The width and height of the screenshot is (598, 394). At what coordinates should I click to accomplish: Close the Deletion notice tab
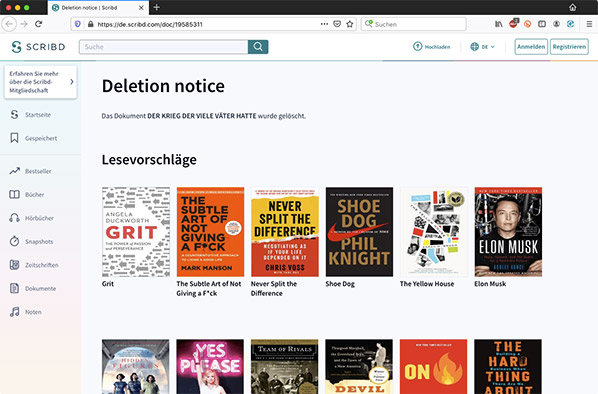pos(141,8)
